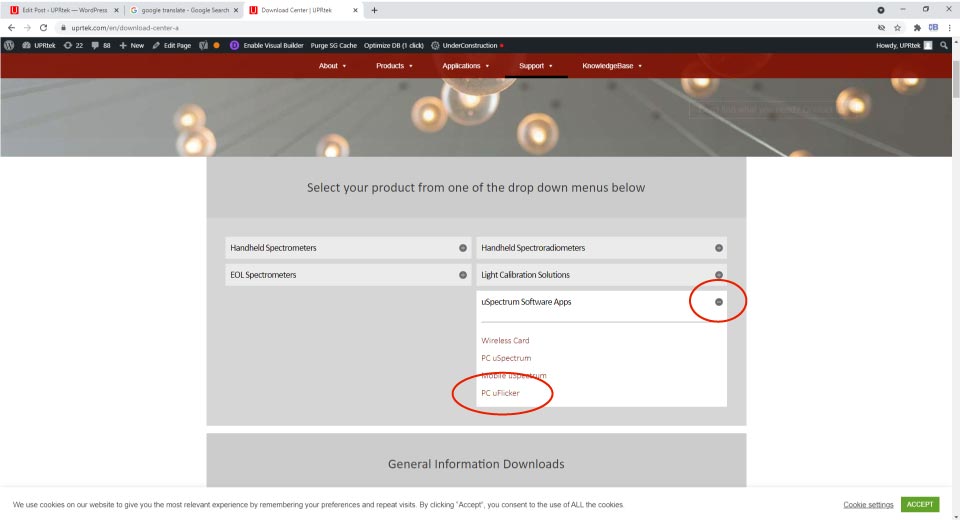The image size is (960, 520).
Task: Open Cookie settings
Action: coord(868,505)
